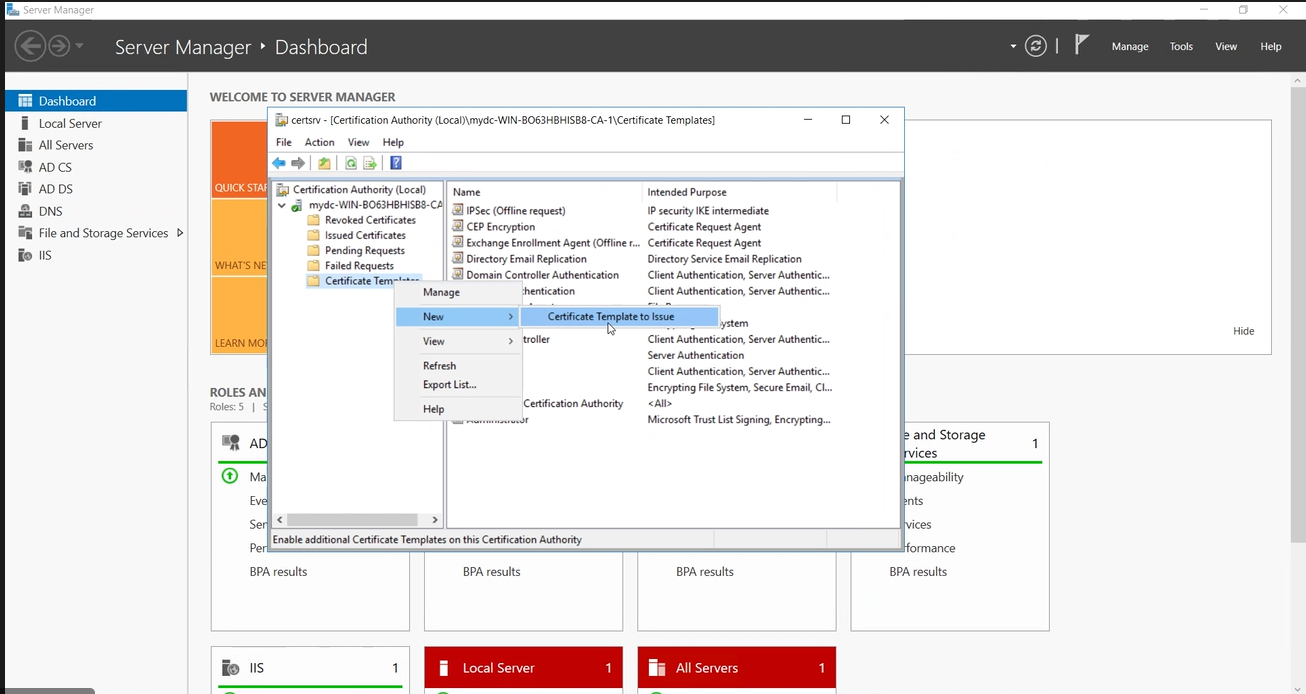Image resolution: width=1306 pixels, height=694 pixels.
Task: Open the Help menu in certsrv menubar
Action: tap(393, 142)
